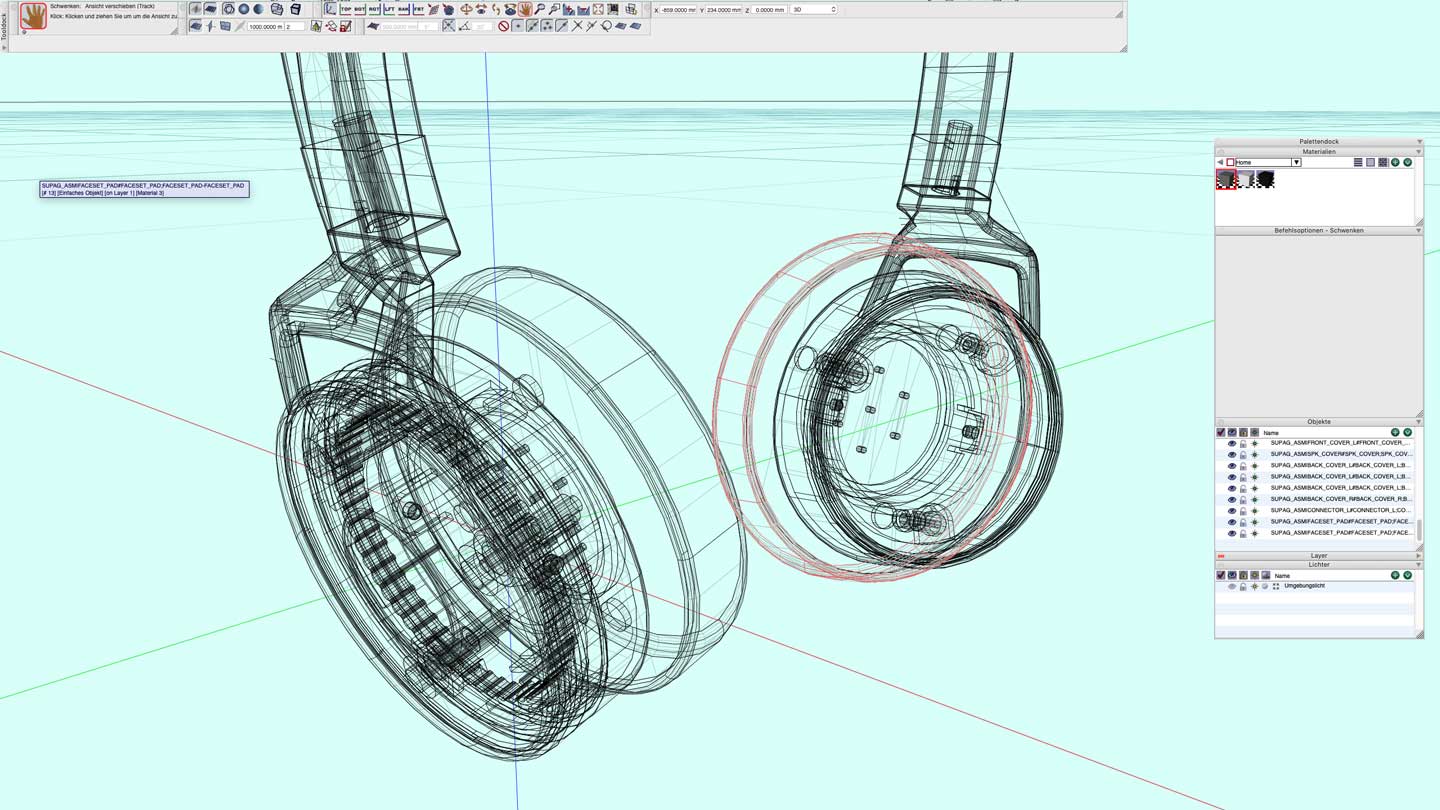Select the CONNECTOR_L object row
This screenshot has width=1440, height=810.
point(1316,511)
